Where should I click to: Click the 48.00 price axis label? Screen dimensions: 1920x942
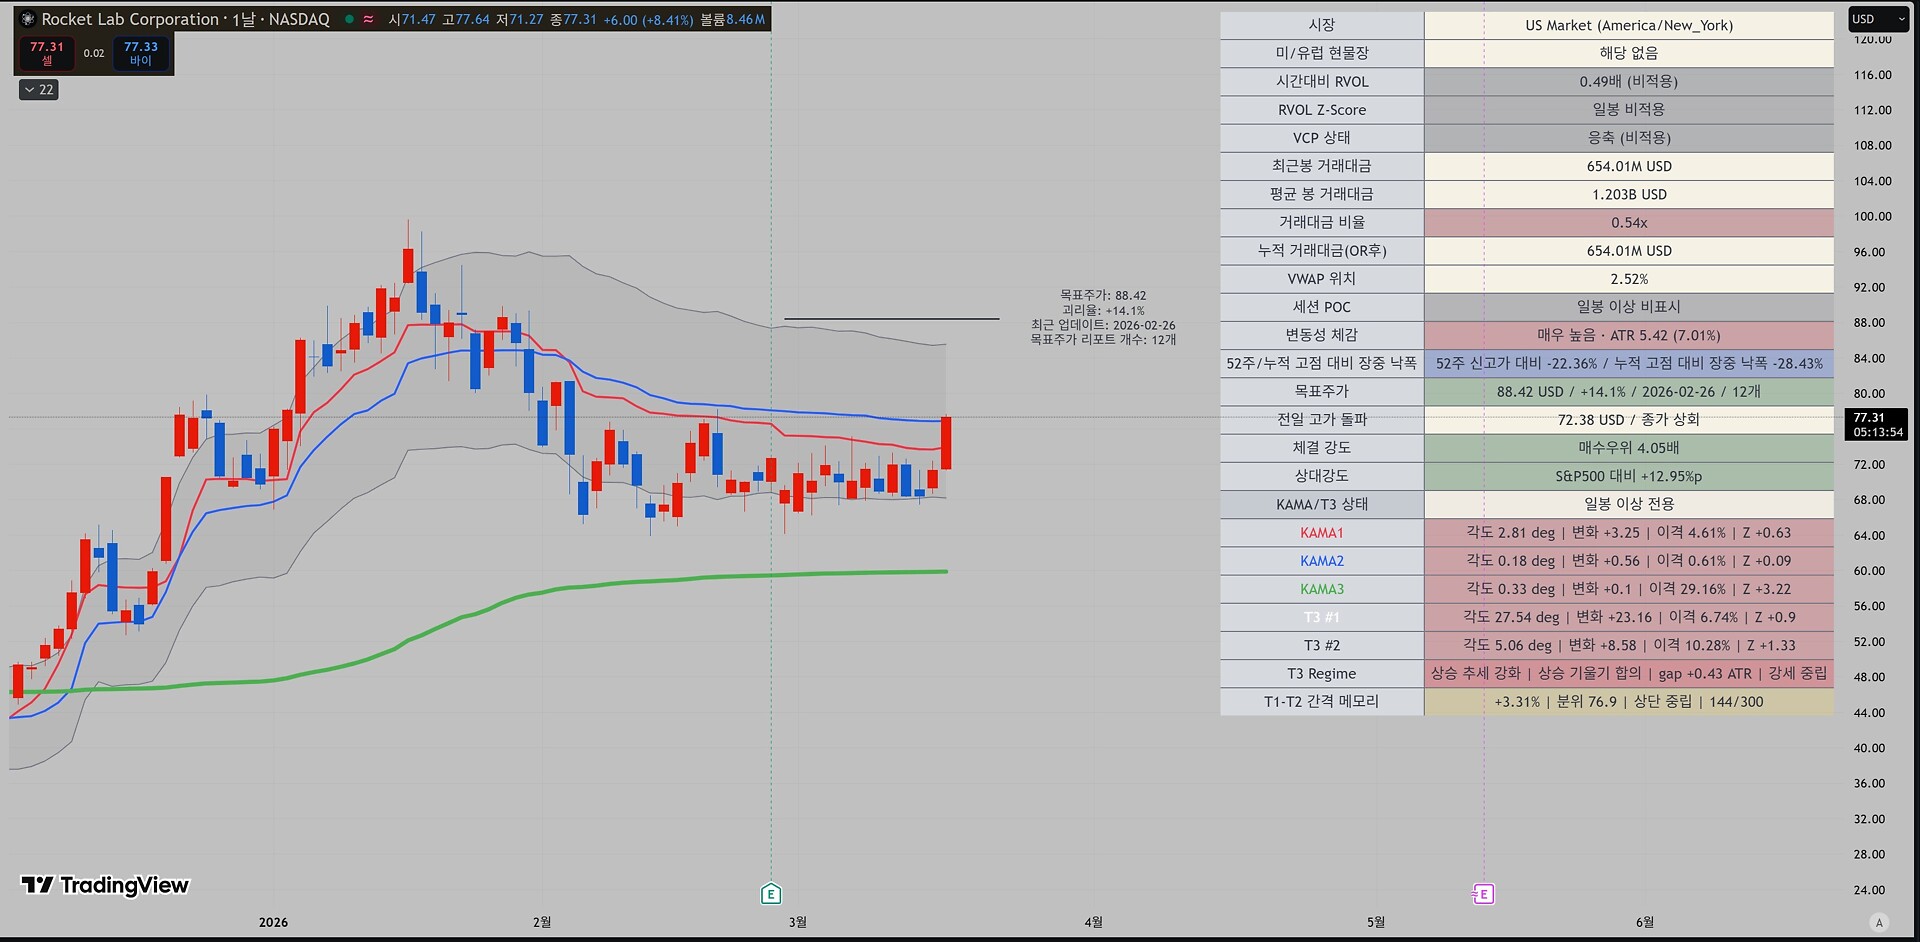point(1870,677)
